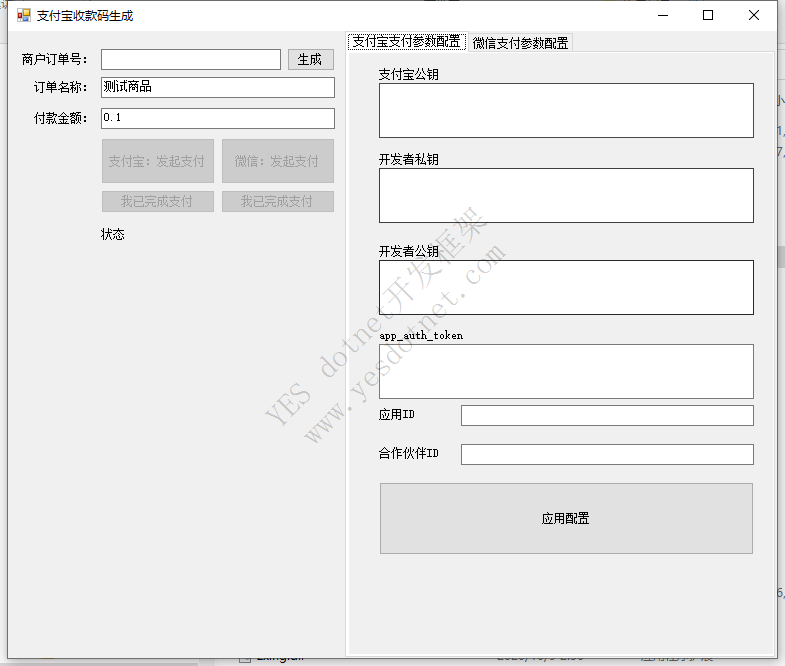The width and height of the screenshot is (785, 666).
Task: Click the 订单名称 field containing 测试商品
Action: pyautogui.click(x=218, y=87)
